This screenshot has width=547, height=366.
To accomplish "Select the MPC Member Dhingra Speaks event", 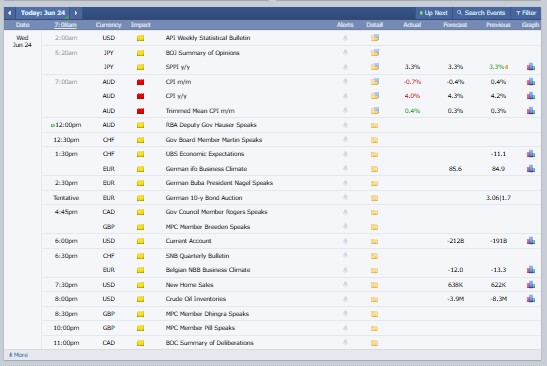I will 207,314.
